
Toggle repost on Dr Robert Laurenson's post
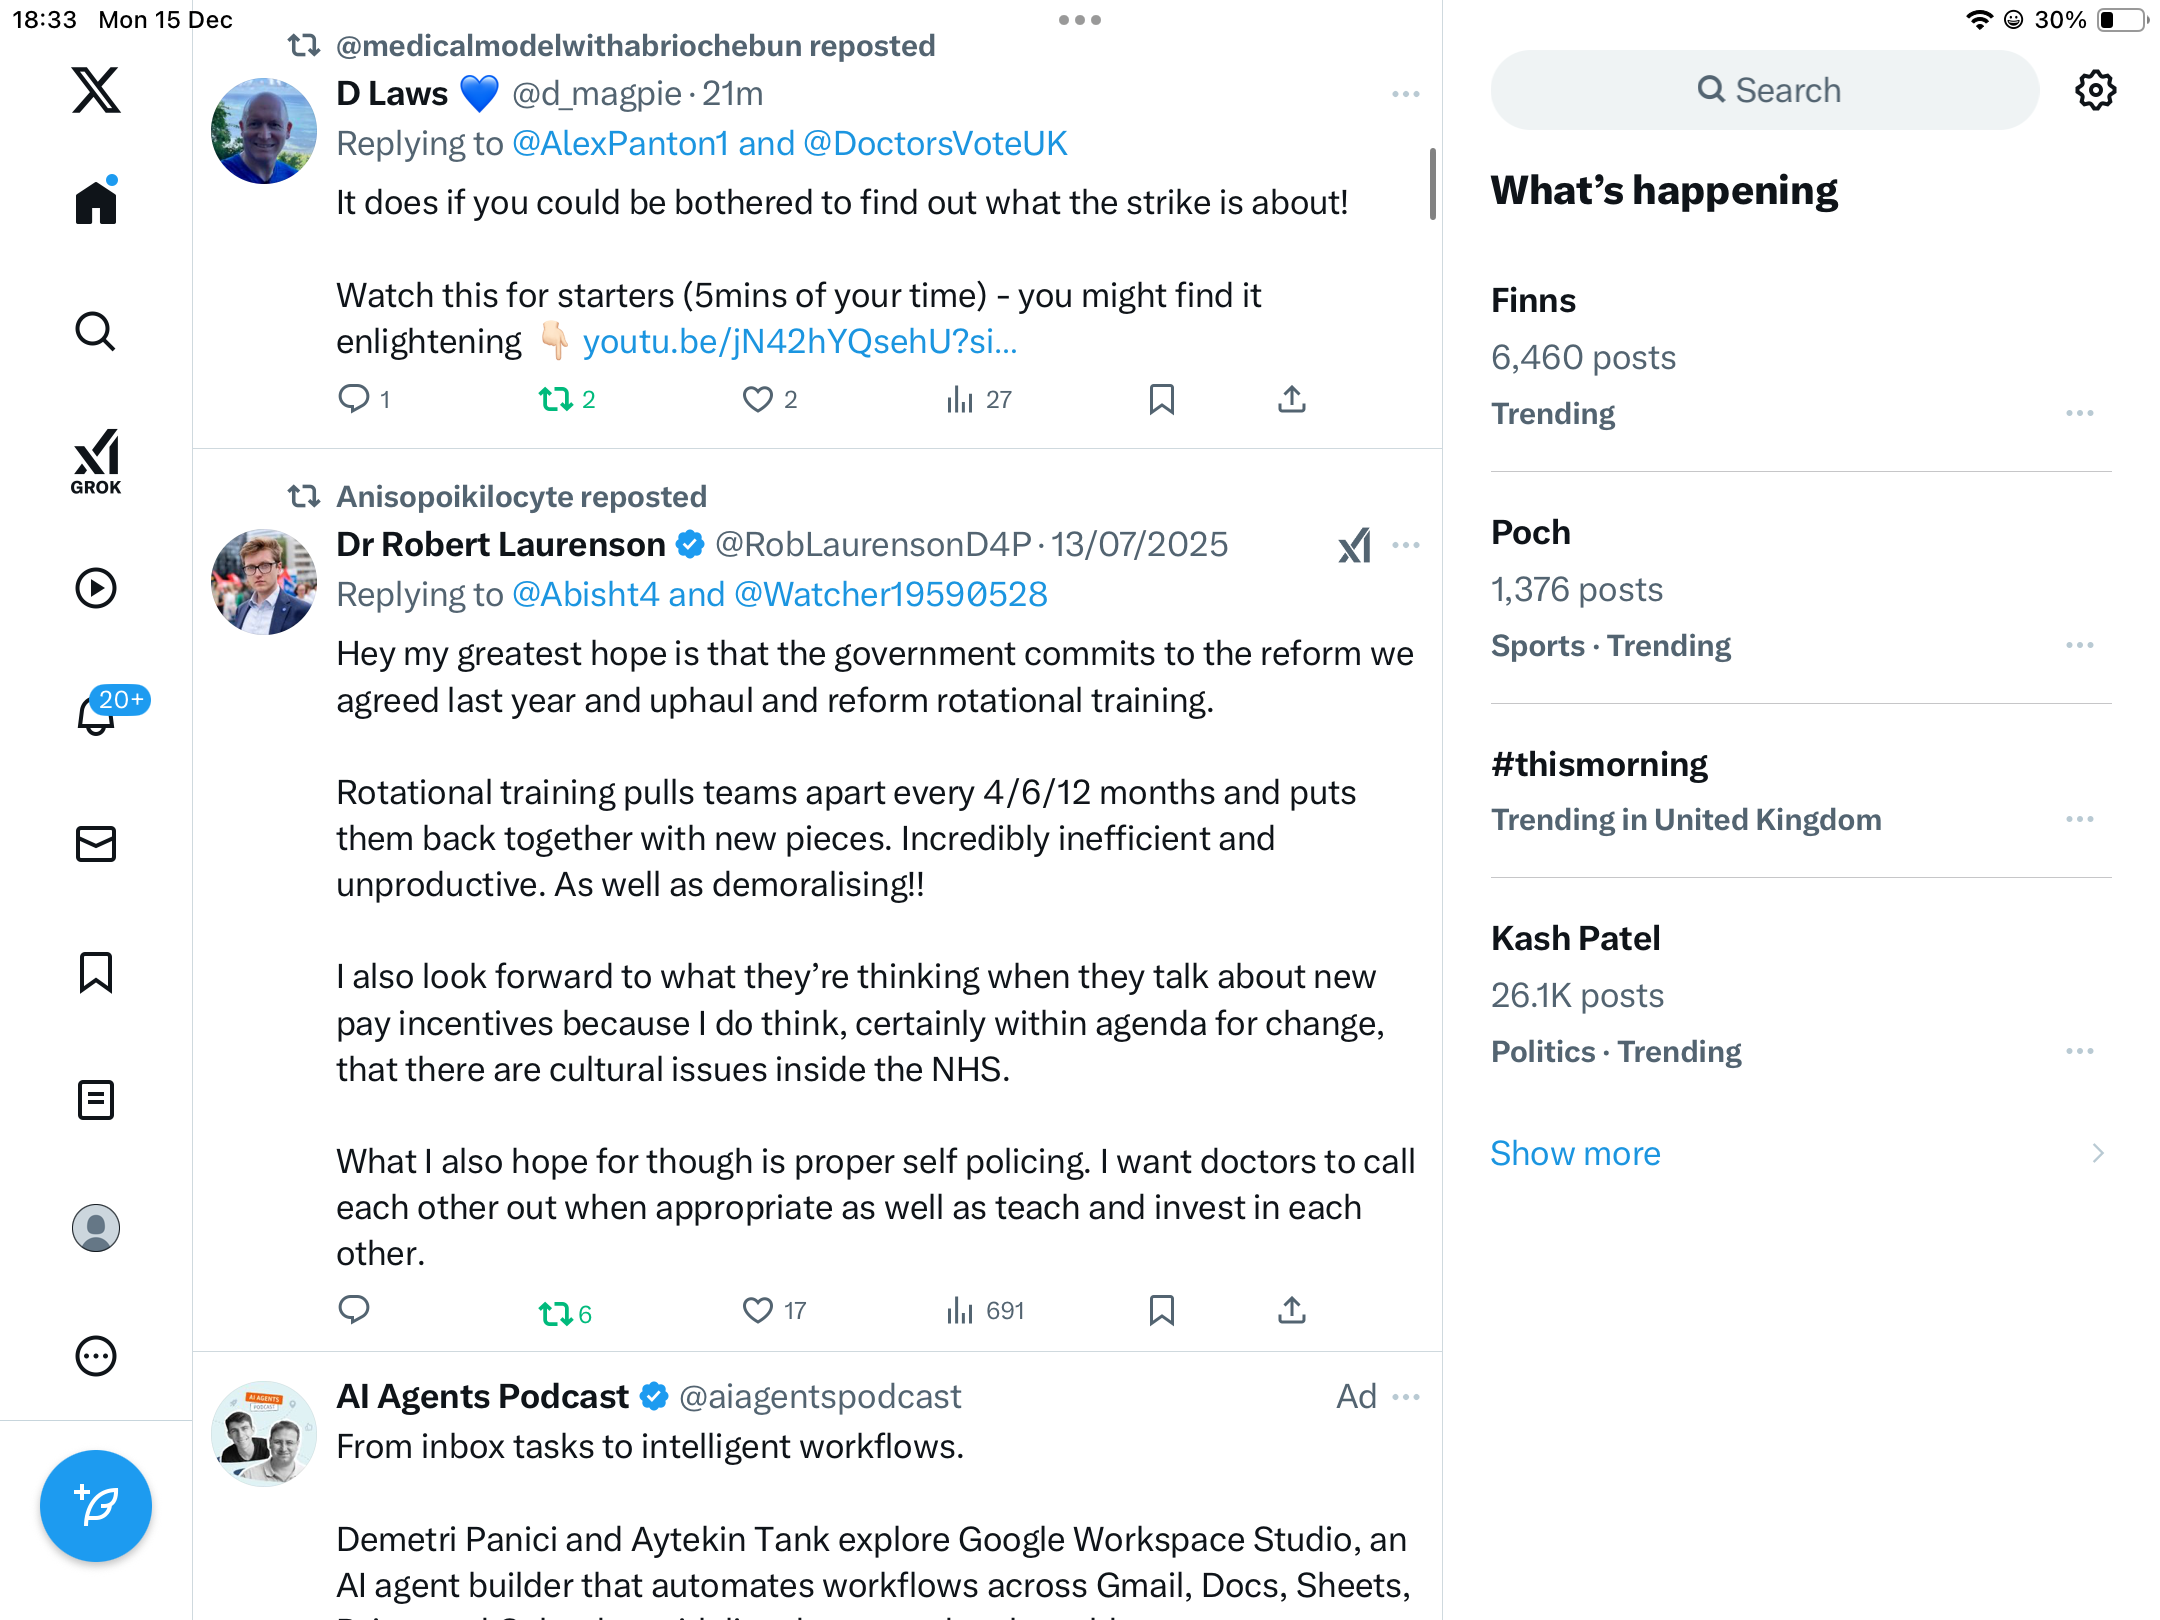click(x=555, y=1312)
